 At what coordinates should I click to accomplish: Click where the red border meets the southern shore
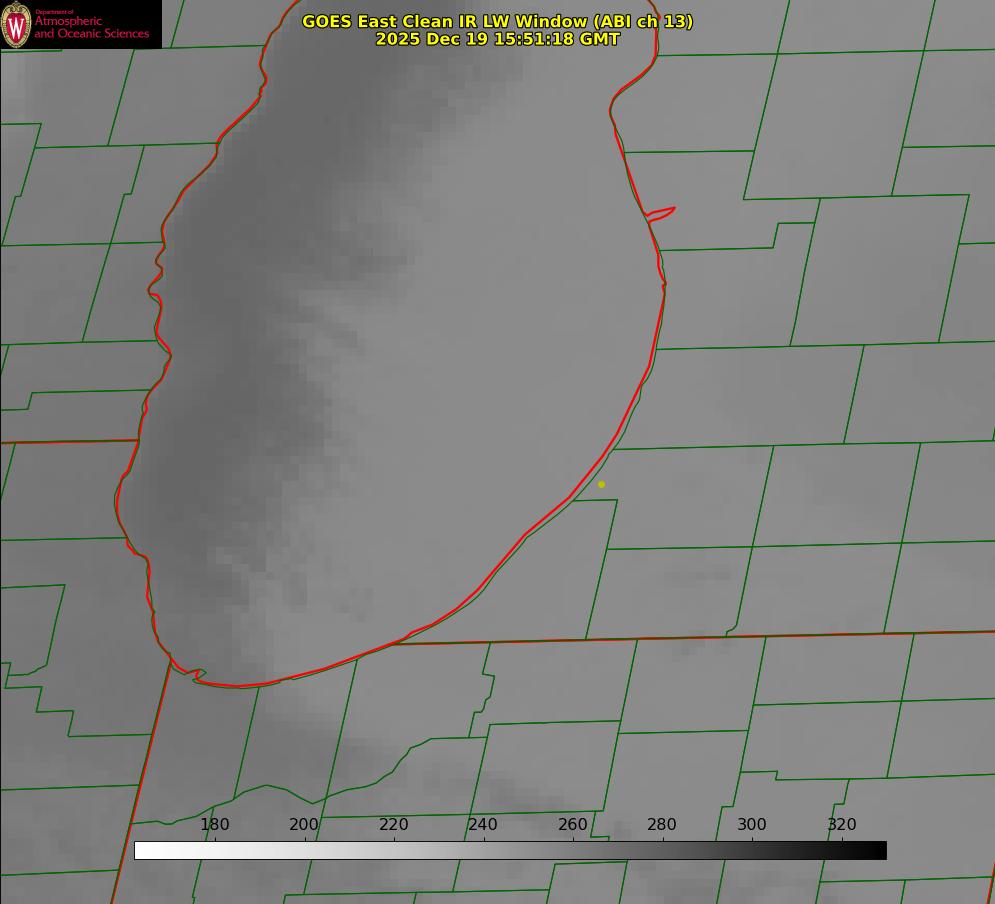pyautogui.click(x=394, y=644)
